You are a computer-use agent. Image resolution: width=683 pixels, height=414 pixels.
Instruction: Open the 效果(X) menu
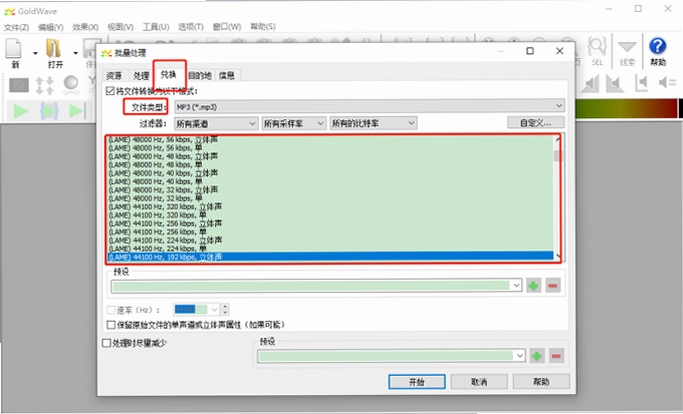tap(85, 27)
